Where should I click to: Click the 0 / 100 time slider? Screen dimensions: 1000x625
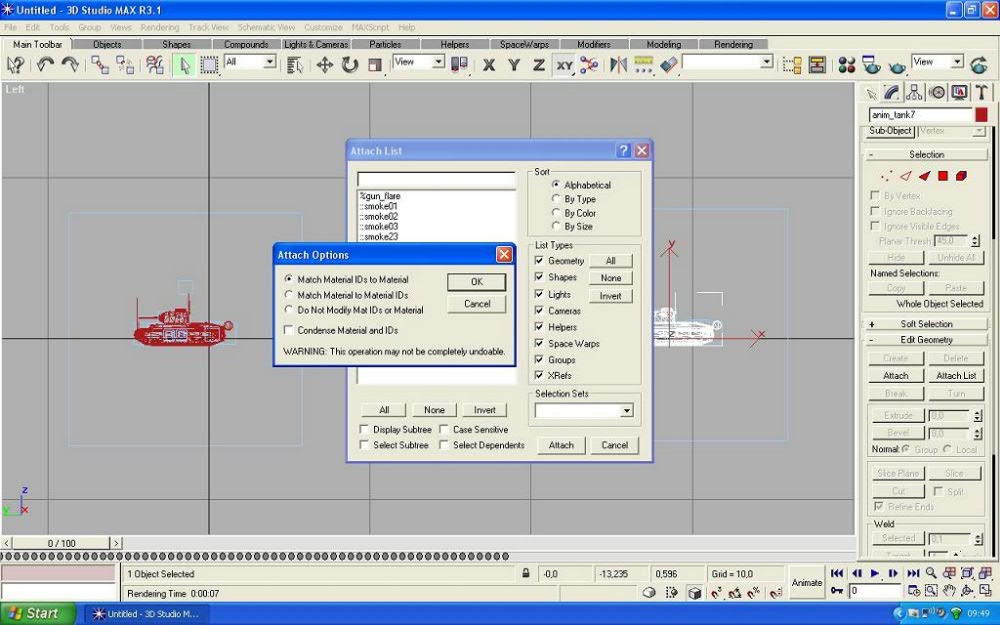(x=61, y=543)
